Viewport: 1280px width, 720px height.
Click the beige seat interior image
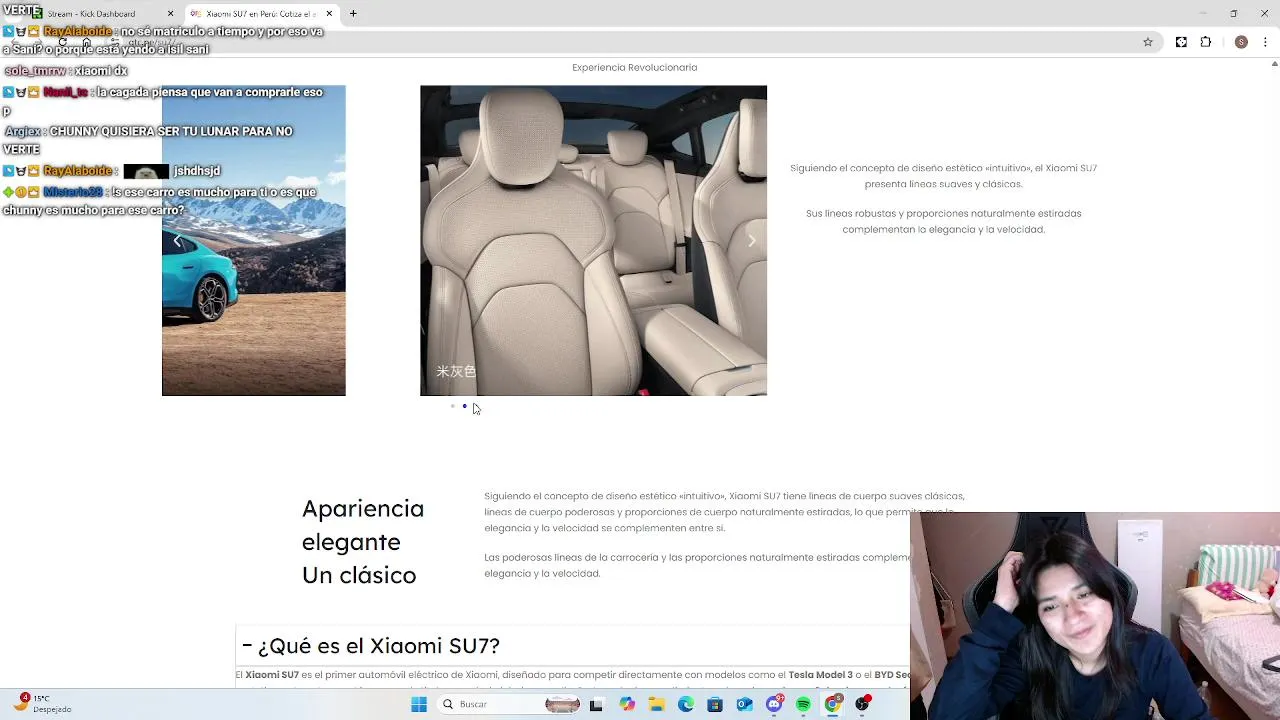[593, 240]
